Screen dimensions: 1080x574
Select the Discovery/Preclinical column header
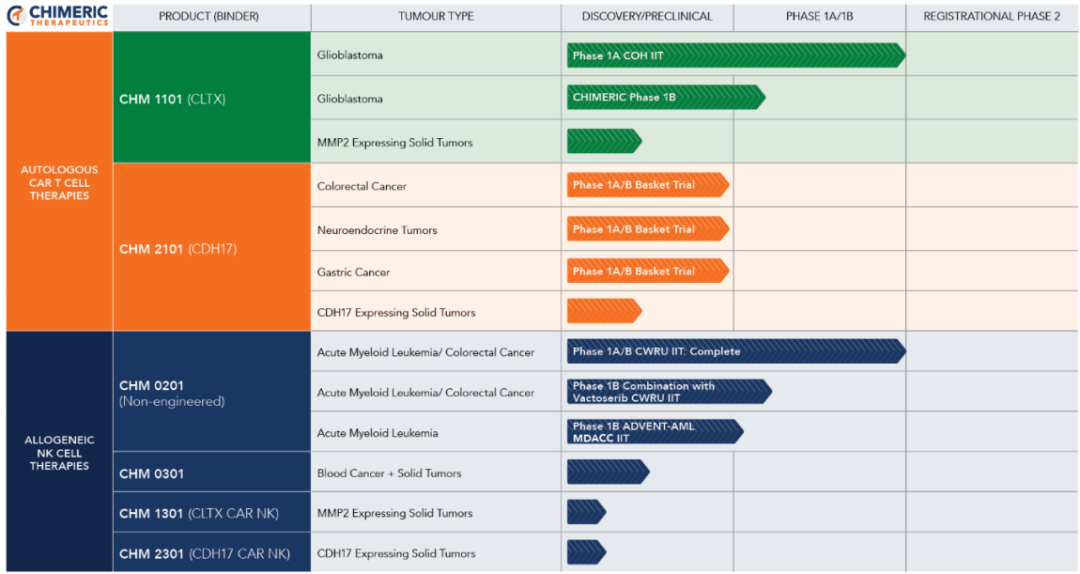(647, 17)
